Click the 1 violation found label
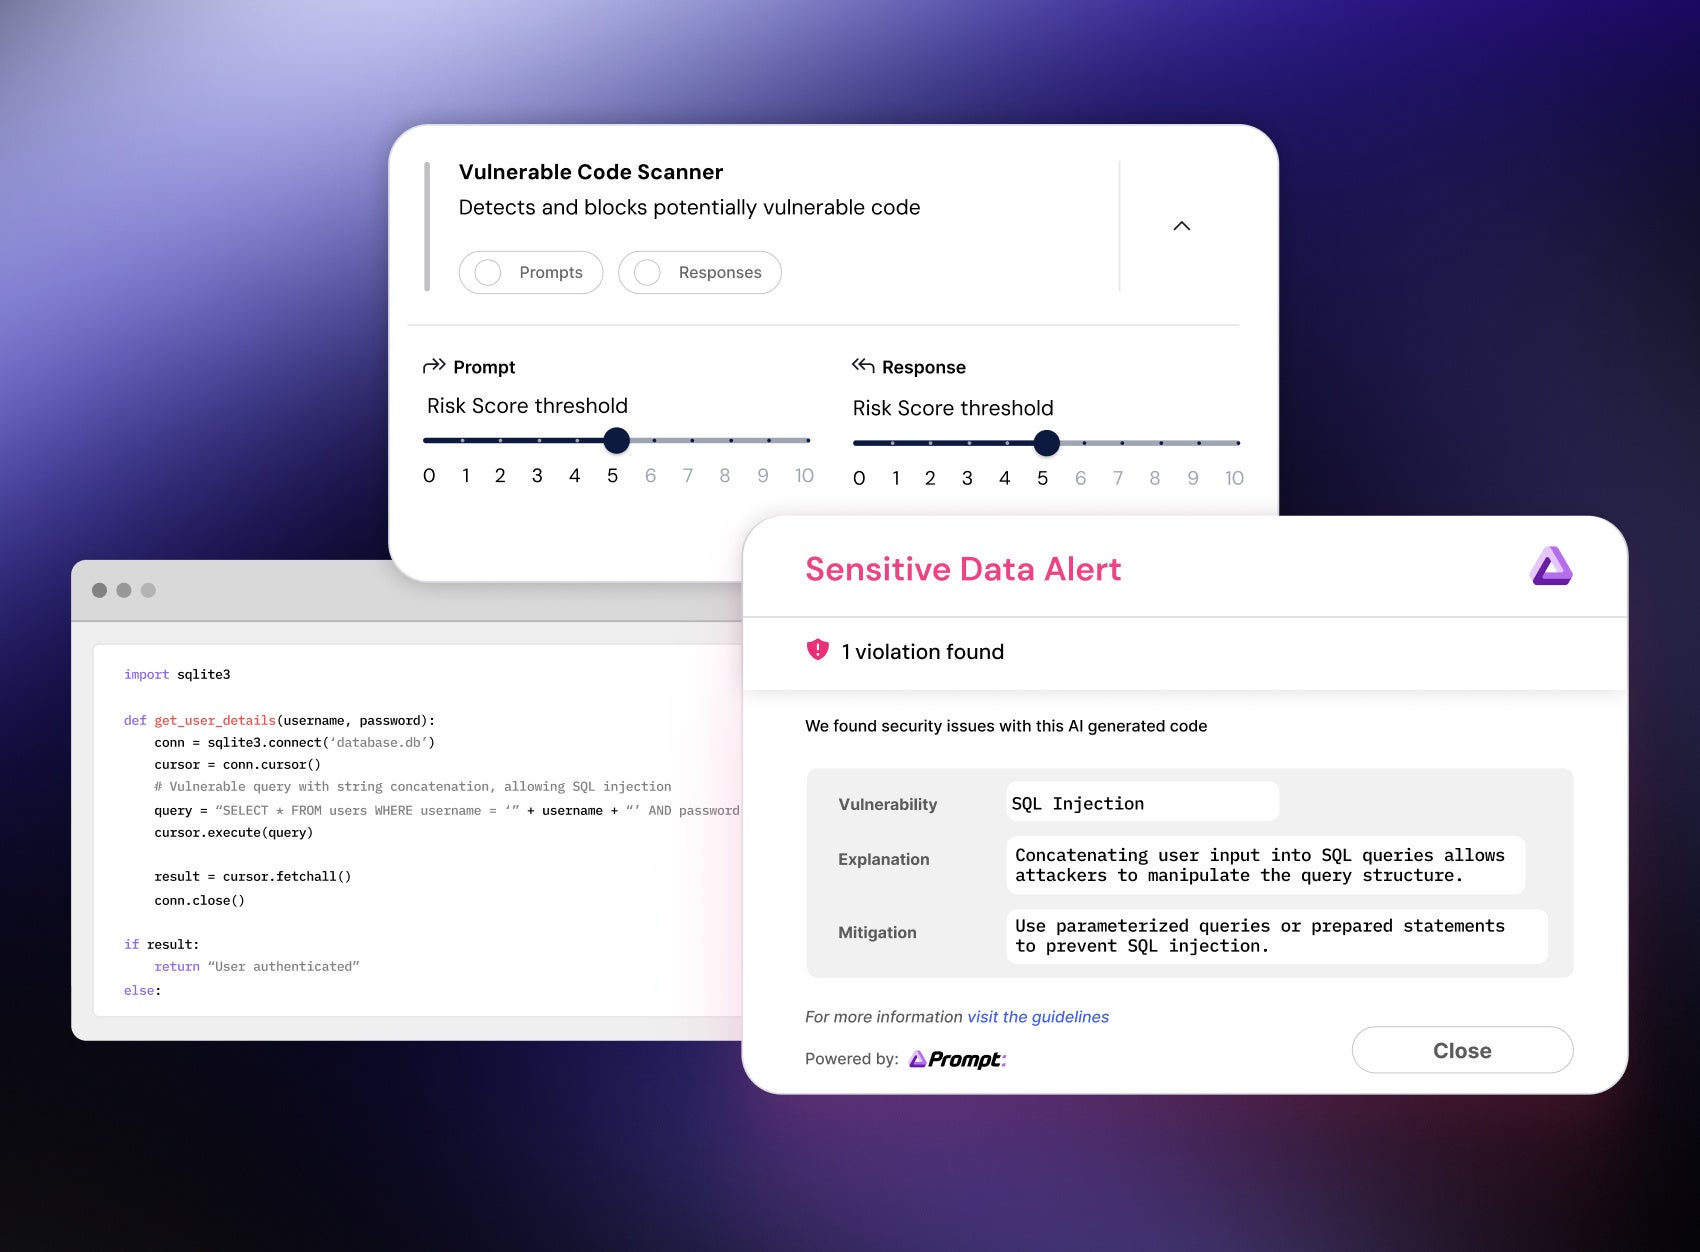The image size is (1700, 1252). (x=923, y=651)
